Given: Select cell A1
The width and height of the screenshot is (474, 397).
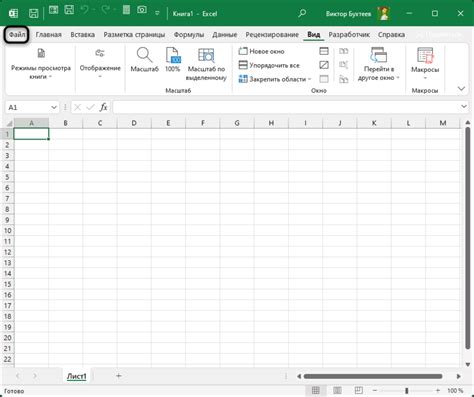Looking at the screenshot, I should pyautogui.click(x=31, y=134).
